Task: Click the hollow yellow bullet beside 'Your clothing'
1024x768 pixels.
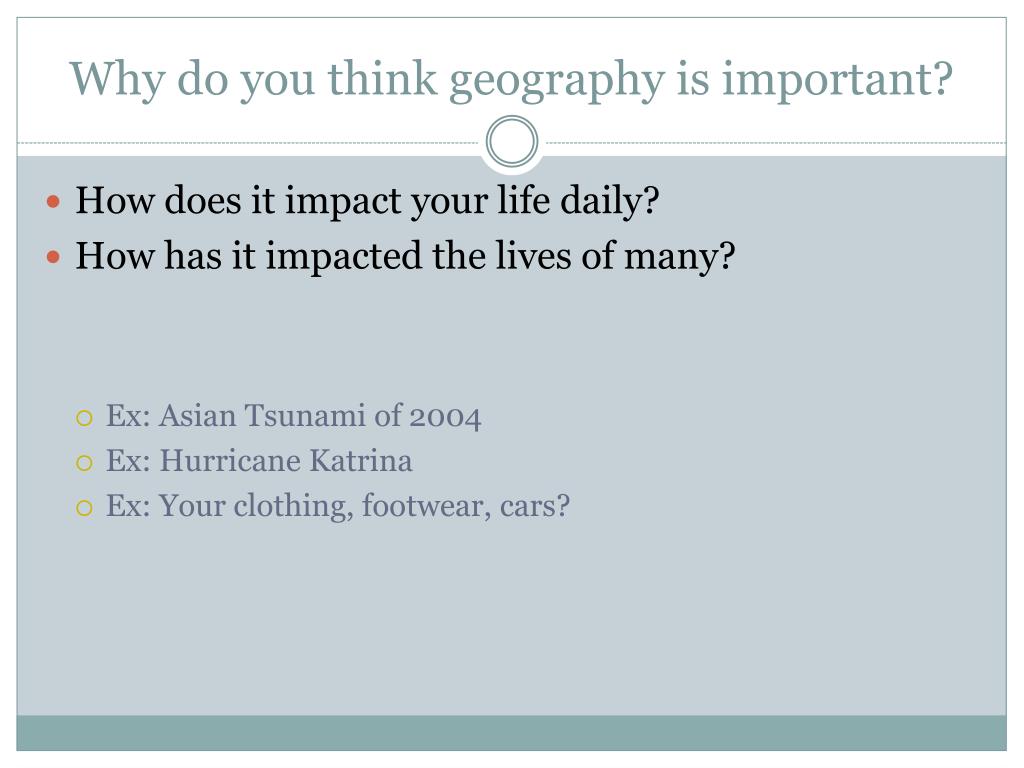Action: point(84,508)
